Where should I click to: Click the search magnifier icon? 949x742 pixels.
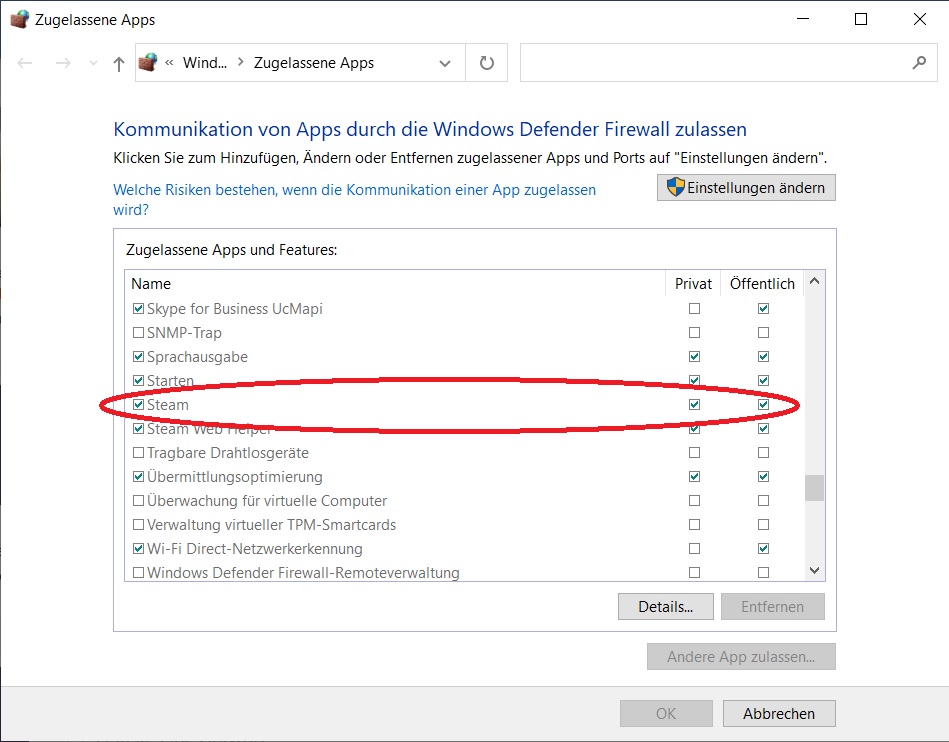tap(919, 62)
